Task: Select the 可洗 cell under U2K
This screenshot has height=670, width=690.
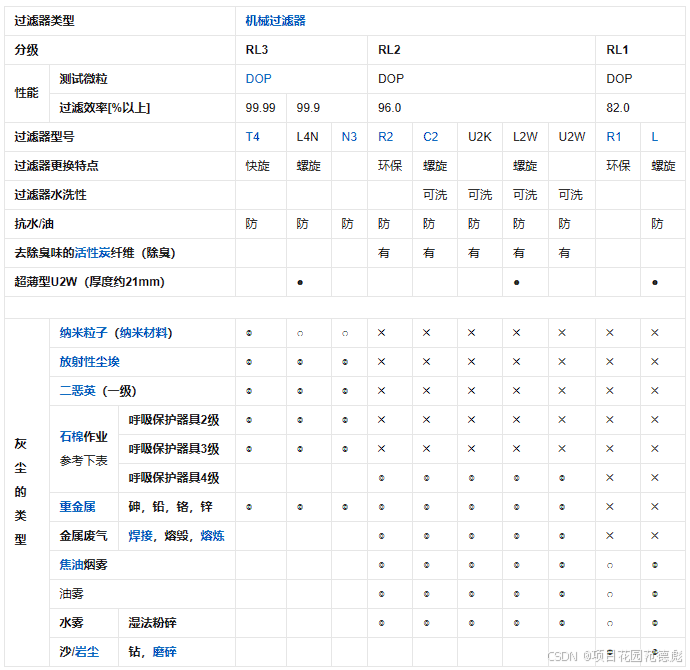Action: coord(480,195)
